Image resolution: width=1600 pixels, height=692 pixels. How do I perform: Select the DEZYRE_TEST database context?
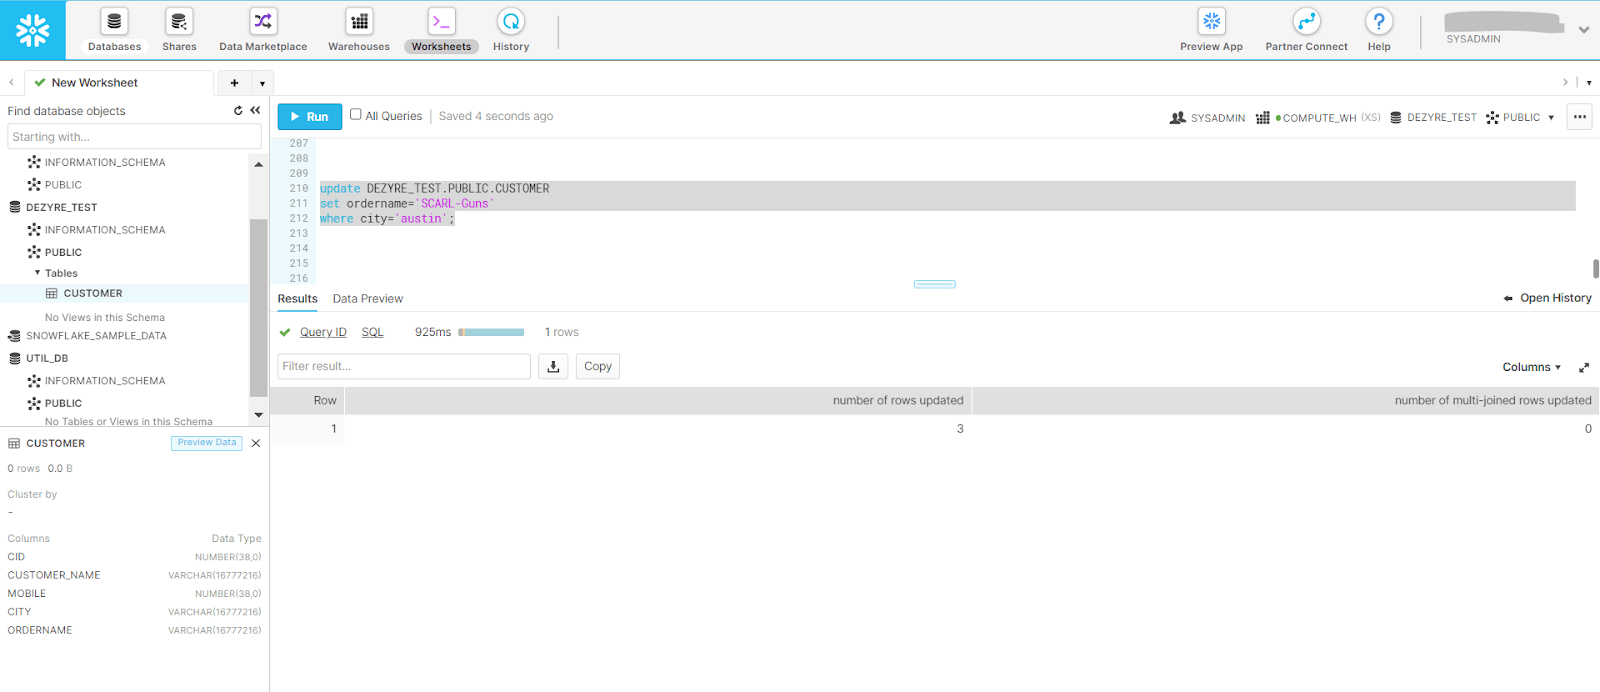coord(1433,118)
